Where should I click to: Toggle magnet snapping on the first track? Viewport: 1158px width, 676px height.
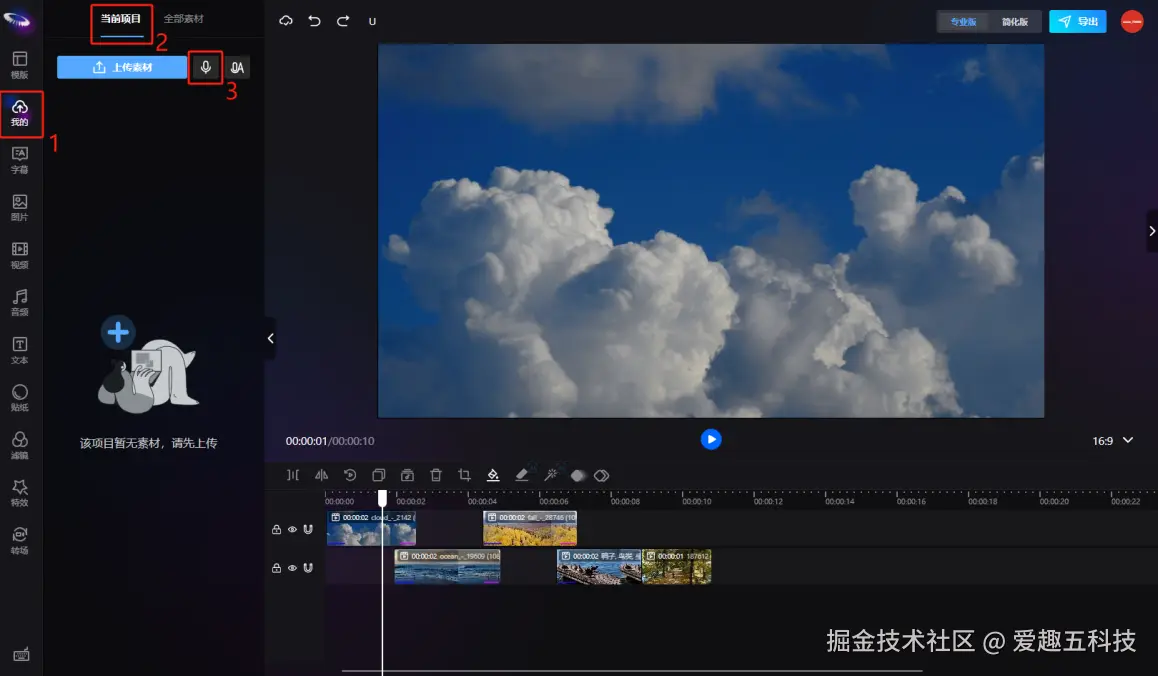tap(308, 529)
